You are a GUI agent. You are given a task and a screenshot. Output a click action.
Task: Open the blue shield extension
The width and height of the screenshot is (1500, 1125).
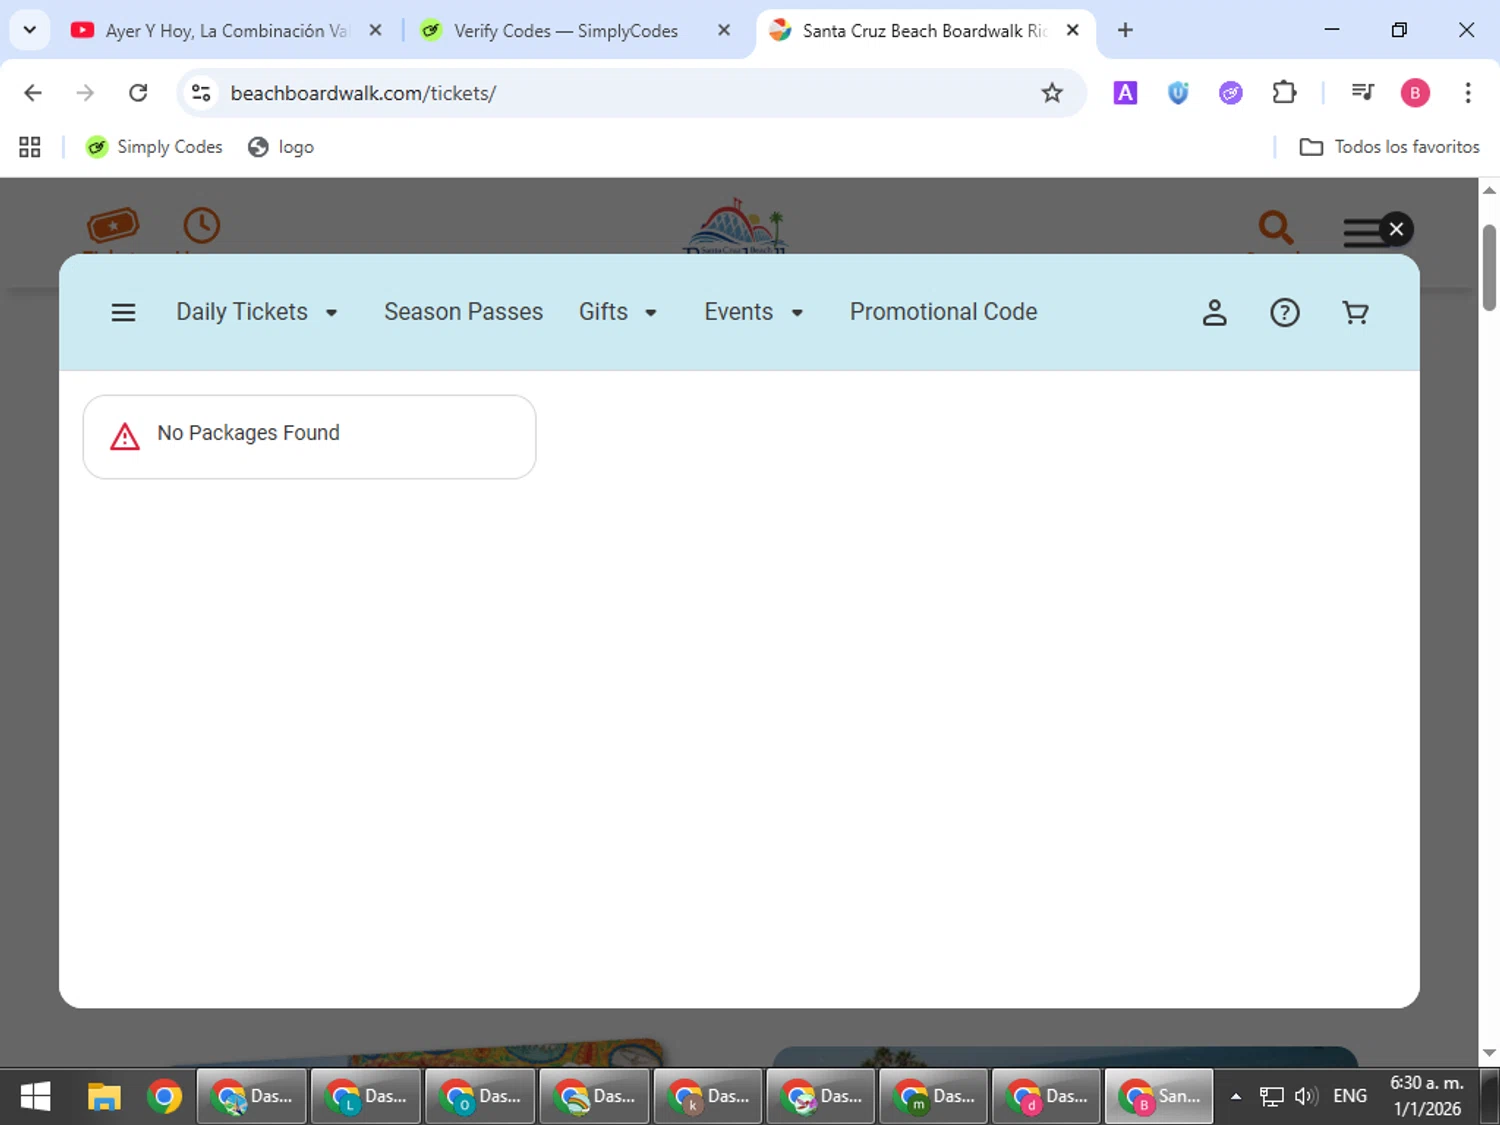click(1178, 93)
